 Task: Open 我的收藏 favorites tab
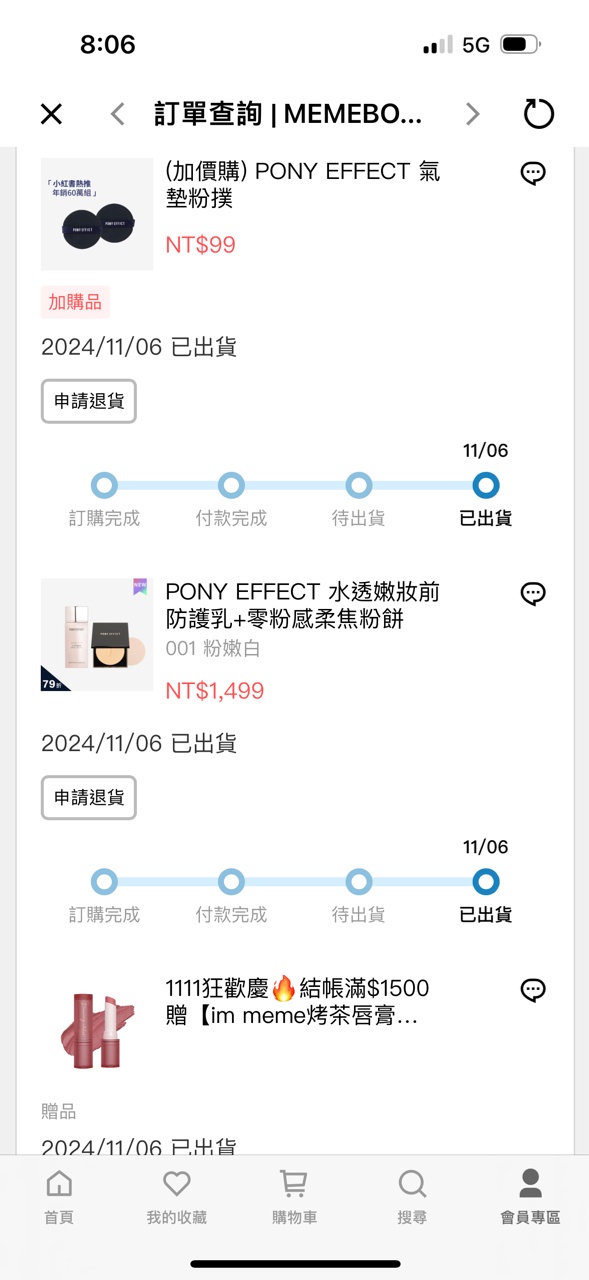(x=176, y=1197)
